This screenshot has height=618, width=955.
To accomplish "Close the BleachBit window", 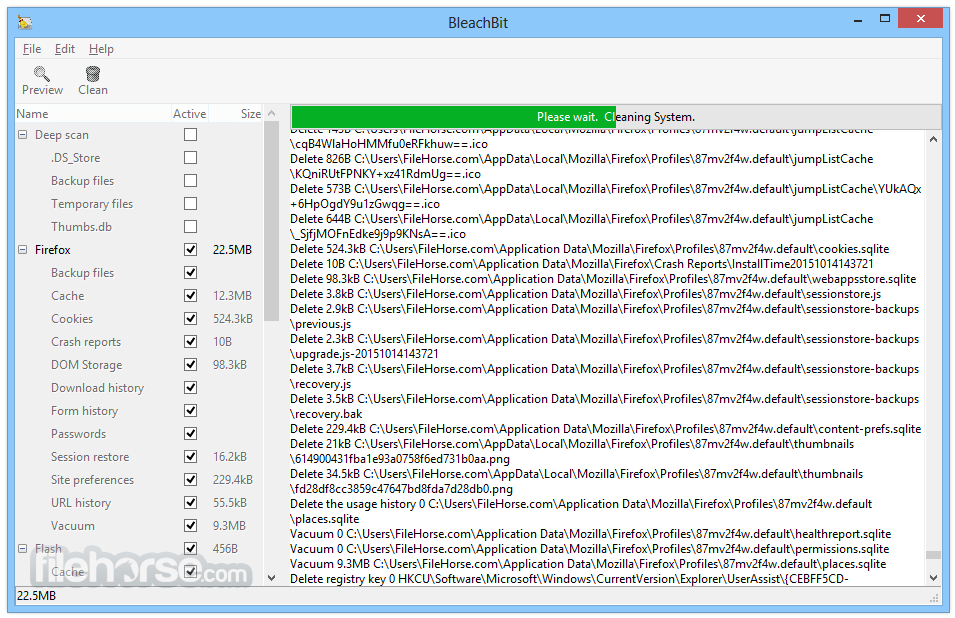I will [920, 19].
